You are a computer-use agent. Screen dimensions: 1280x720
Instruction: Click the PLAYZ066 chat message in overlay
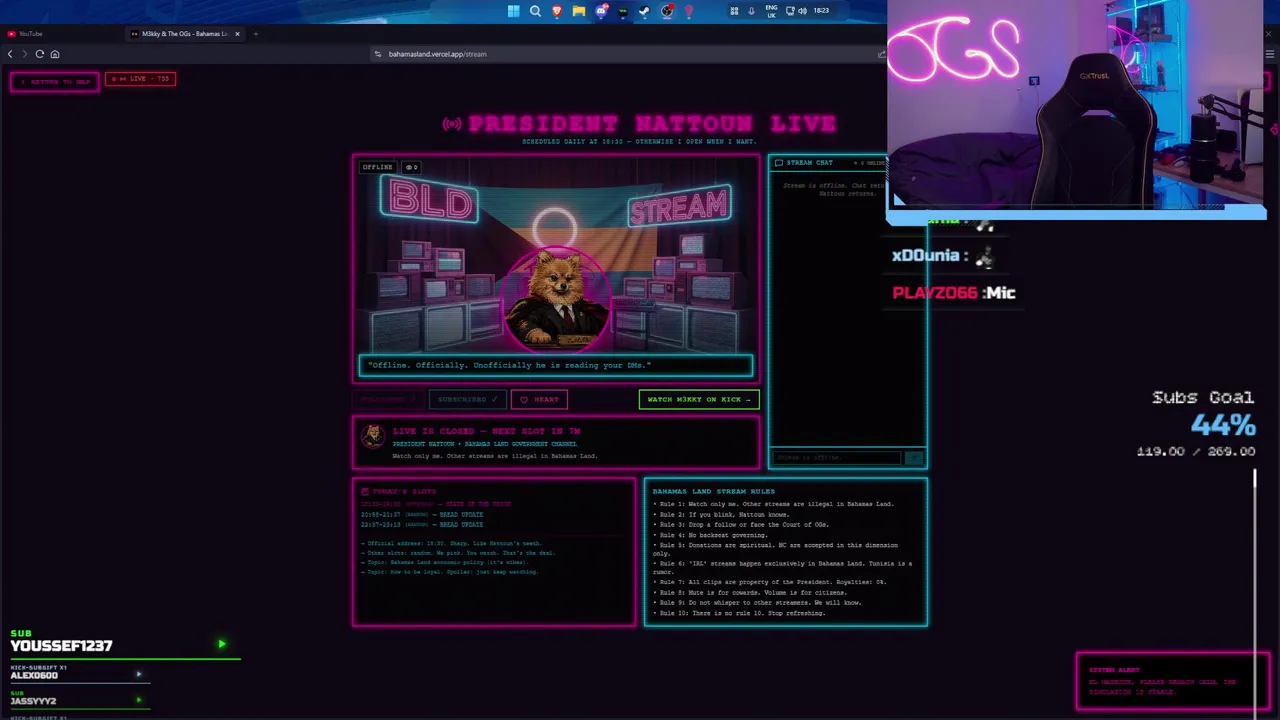point(953,293)
